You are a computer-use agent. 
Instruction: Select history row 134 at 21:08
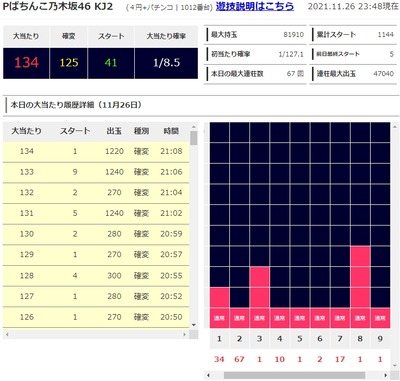coord(96,152)
